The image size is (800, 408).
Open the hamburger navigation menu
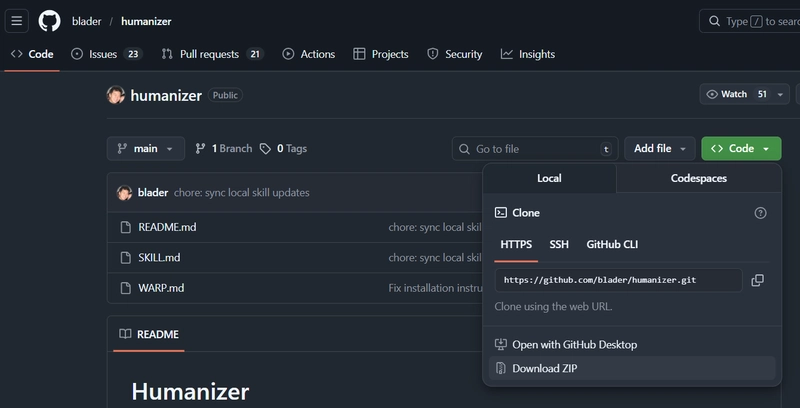click(17, 21)
